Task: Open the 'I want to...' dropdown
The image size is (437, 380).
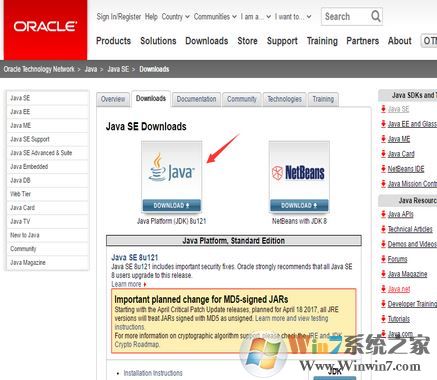Action: click(293, 16)
